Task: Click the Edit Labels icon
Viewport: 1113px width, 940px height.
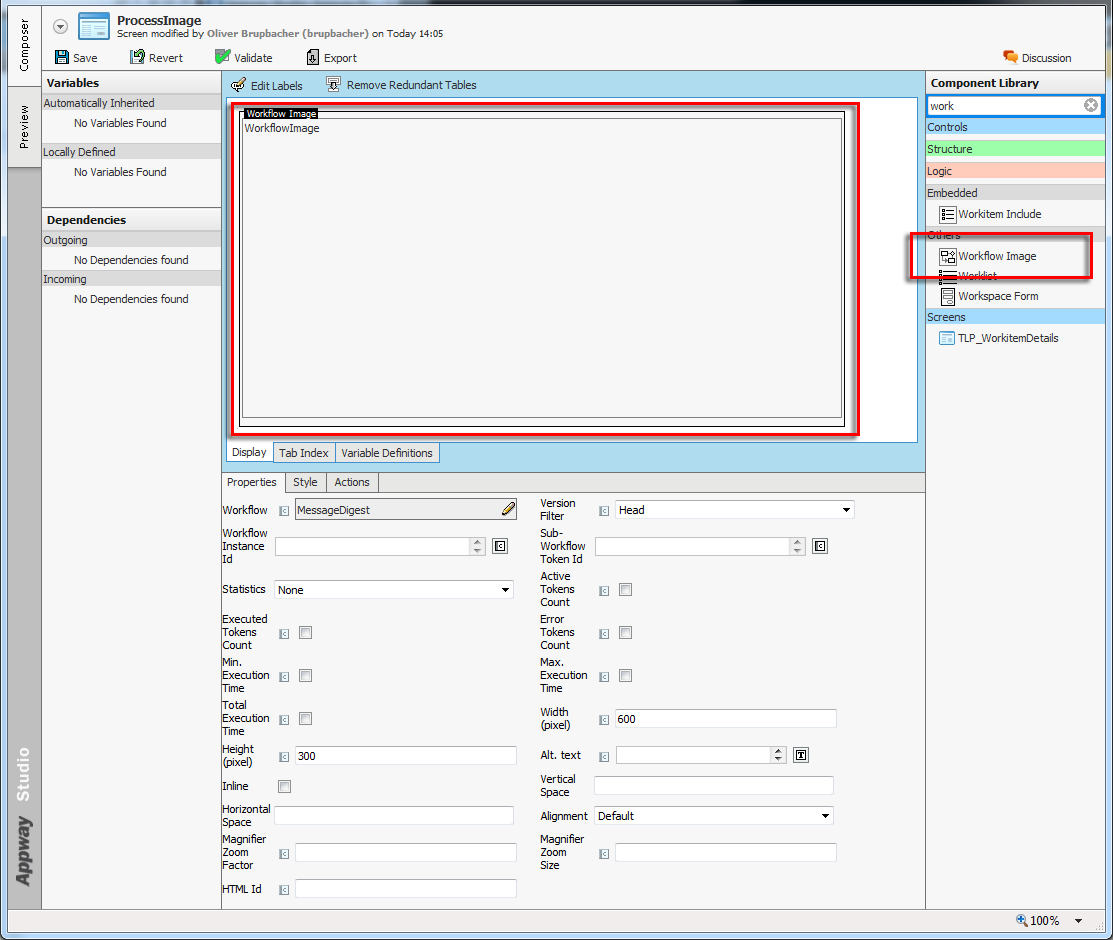Action: [x=238, y=85]
